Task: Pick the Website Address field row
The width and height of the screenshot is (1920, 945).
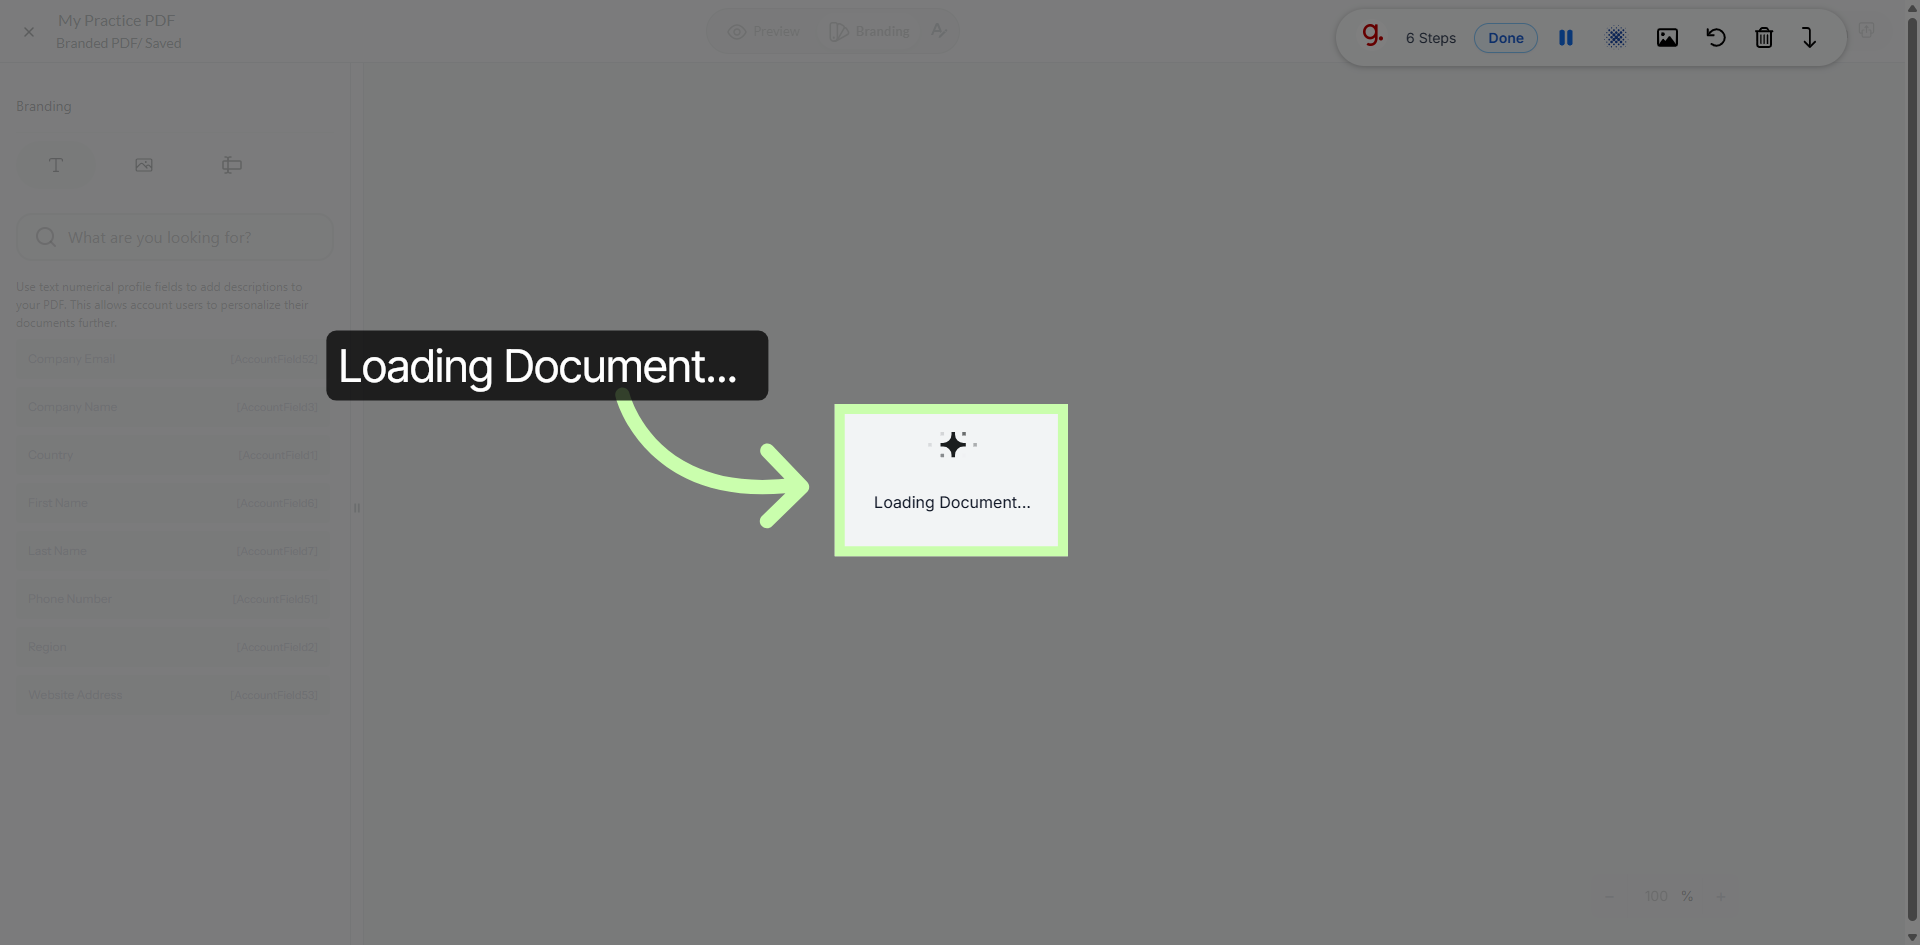Action: [172, 695]
